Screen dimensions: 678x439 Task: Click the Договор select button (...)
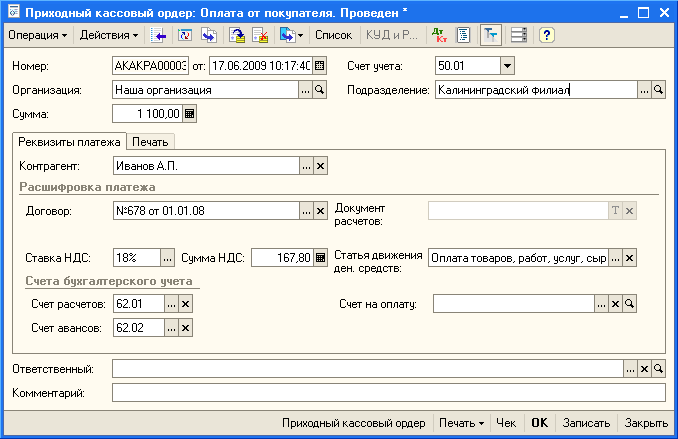[306, 211]
